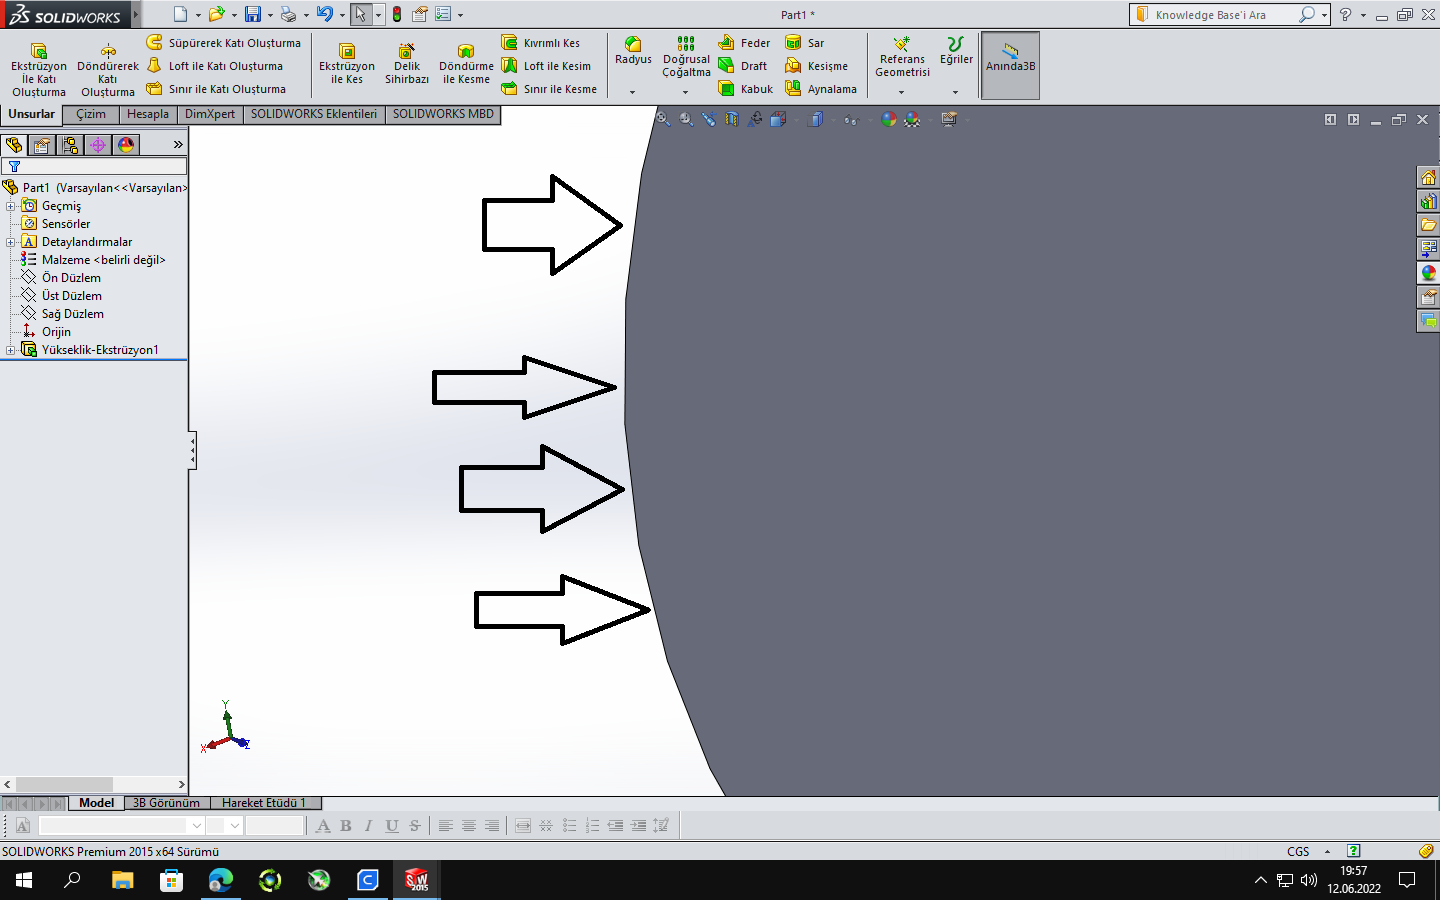Choose Sınır ile Katı Oluşturma
1440x900 pixels.
coord(216,89)
